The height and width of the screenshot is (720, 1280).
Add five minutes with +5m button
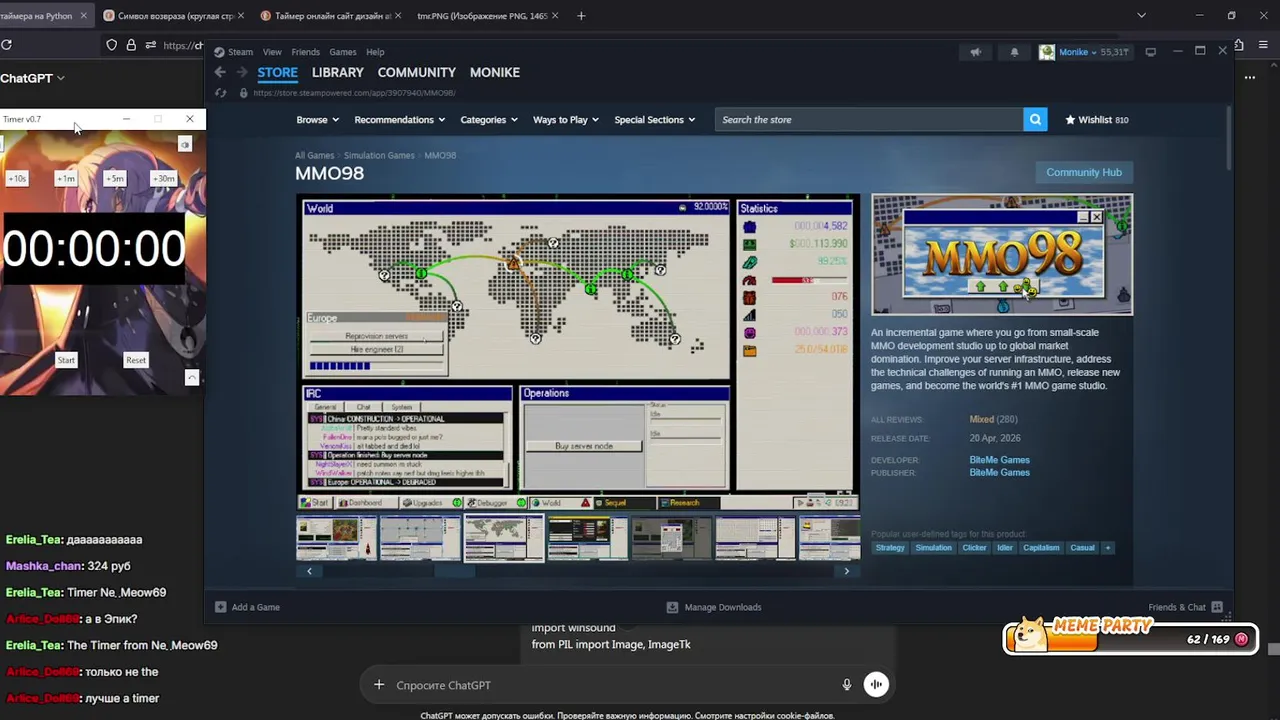[x=115, y=179]
